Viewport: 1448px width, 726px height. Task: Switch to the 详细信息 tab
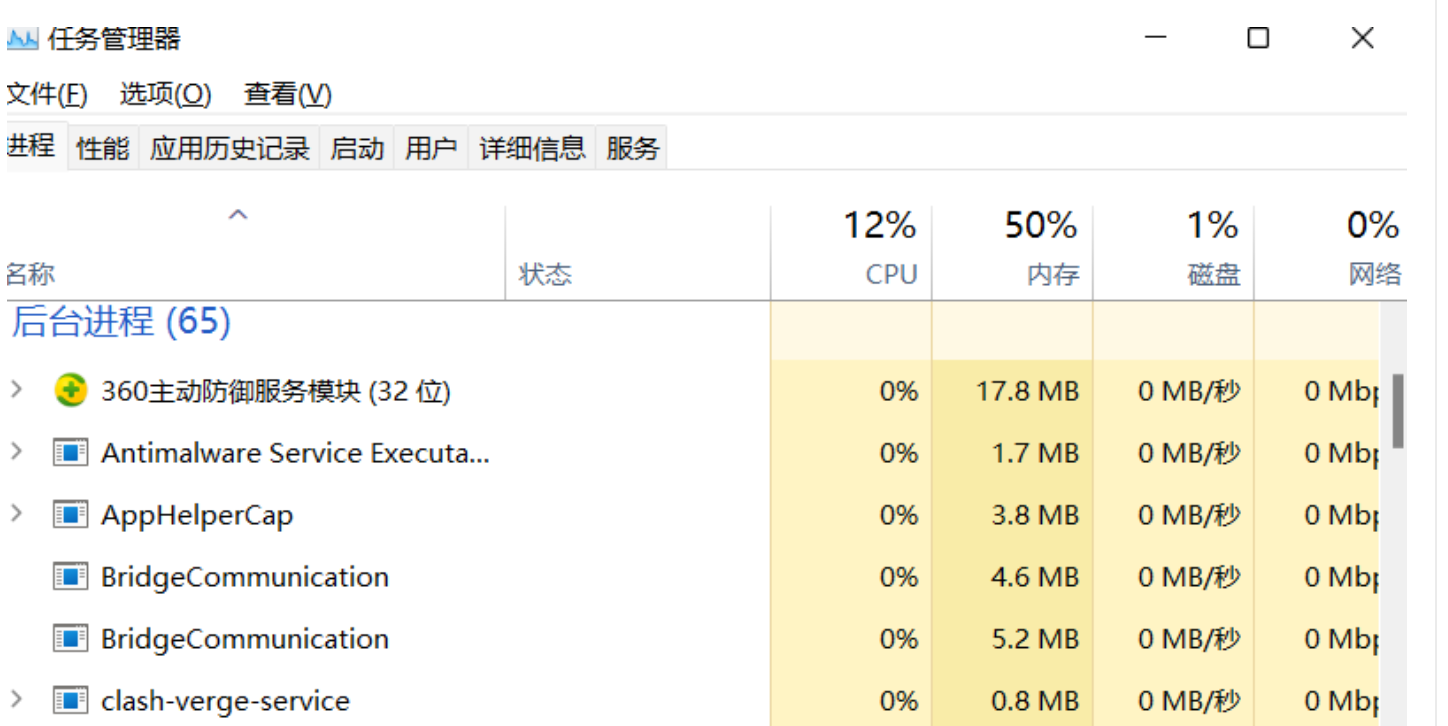pos(532,149)
